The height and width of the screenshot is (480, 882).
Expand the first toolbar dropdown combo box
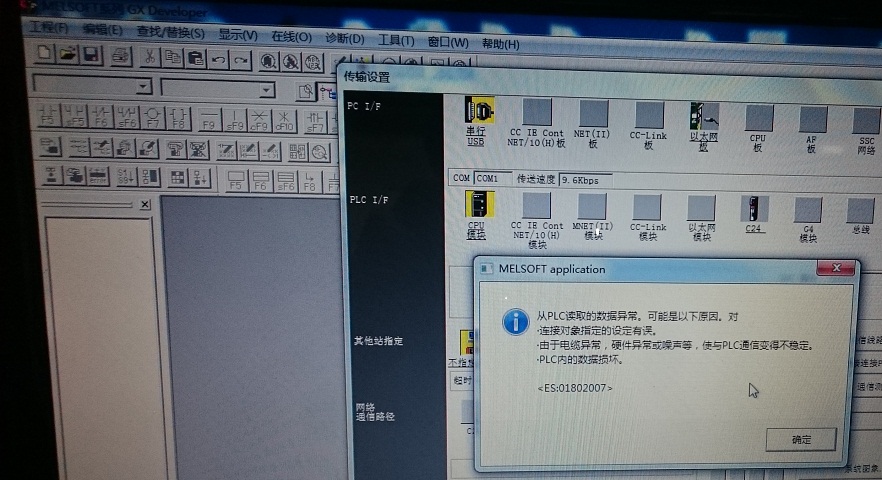[143, 87]
